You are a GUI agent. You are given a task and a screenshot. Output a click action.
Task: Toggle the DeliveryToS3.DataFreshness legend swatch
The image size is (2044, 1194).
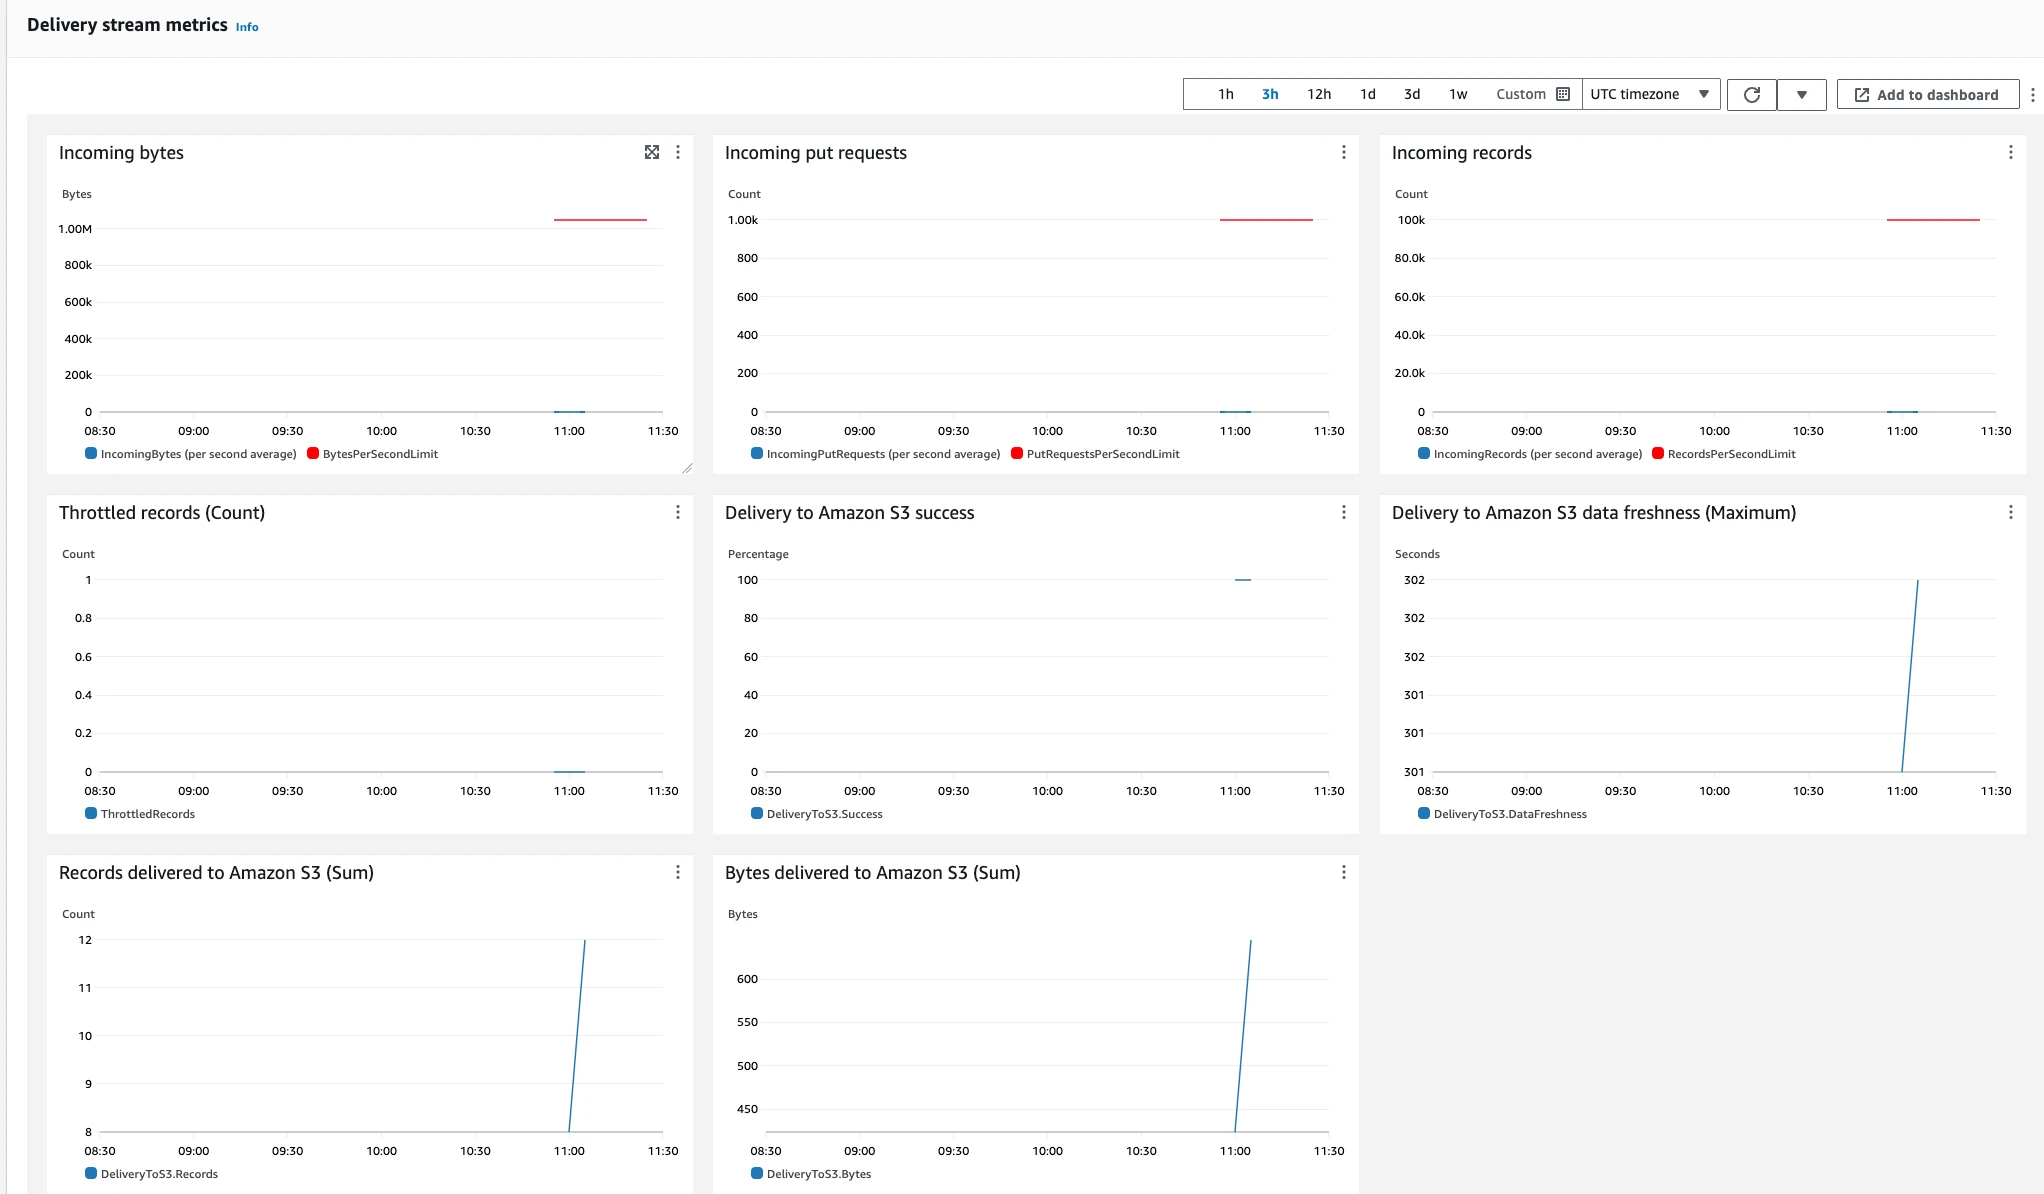[1424, 813]
